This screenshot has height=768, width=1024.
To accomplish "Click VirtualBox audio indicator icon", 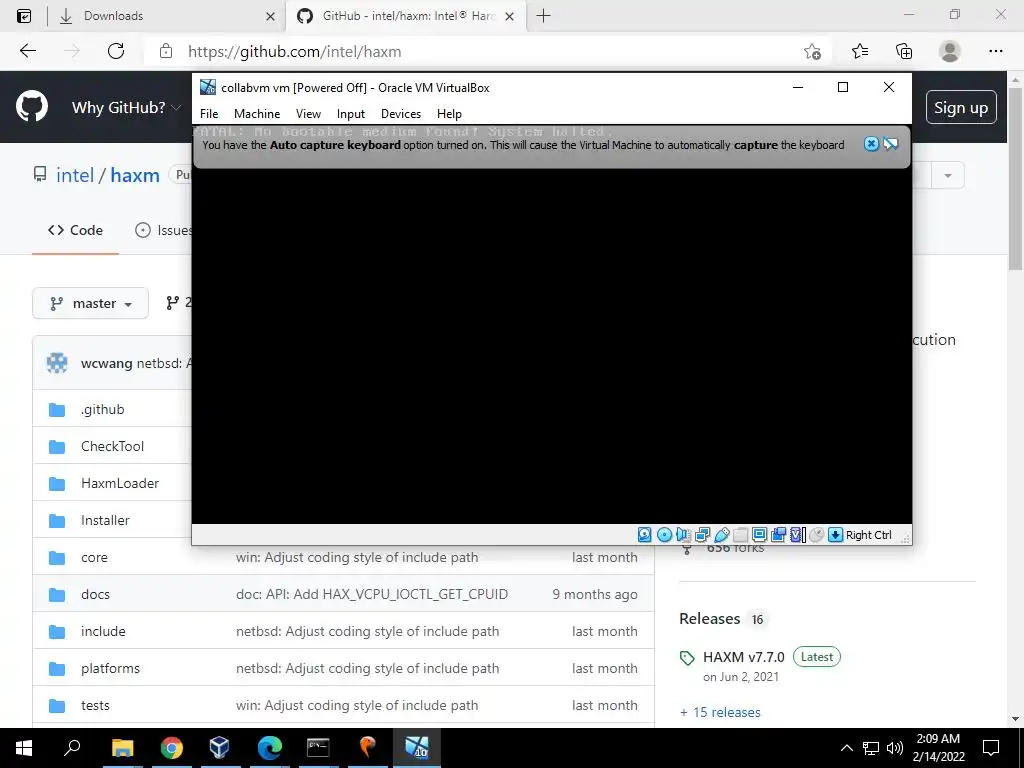I will [683, 535].
